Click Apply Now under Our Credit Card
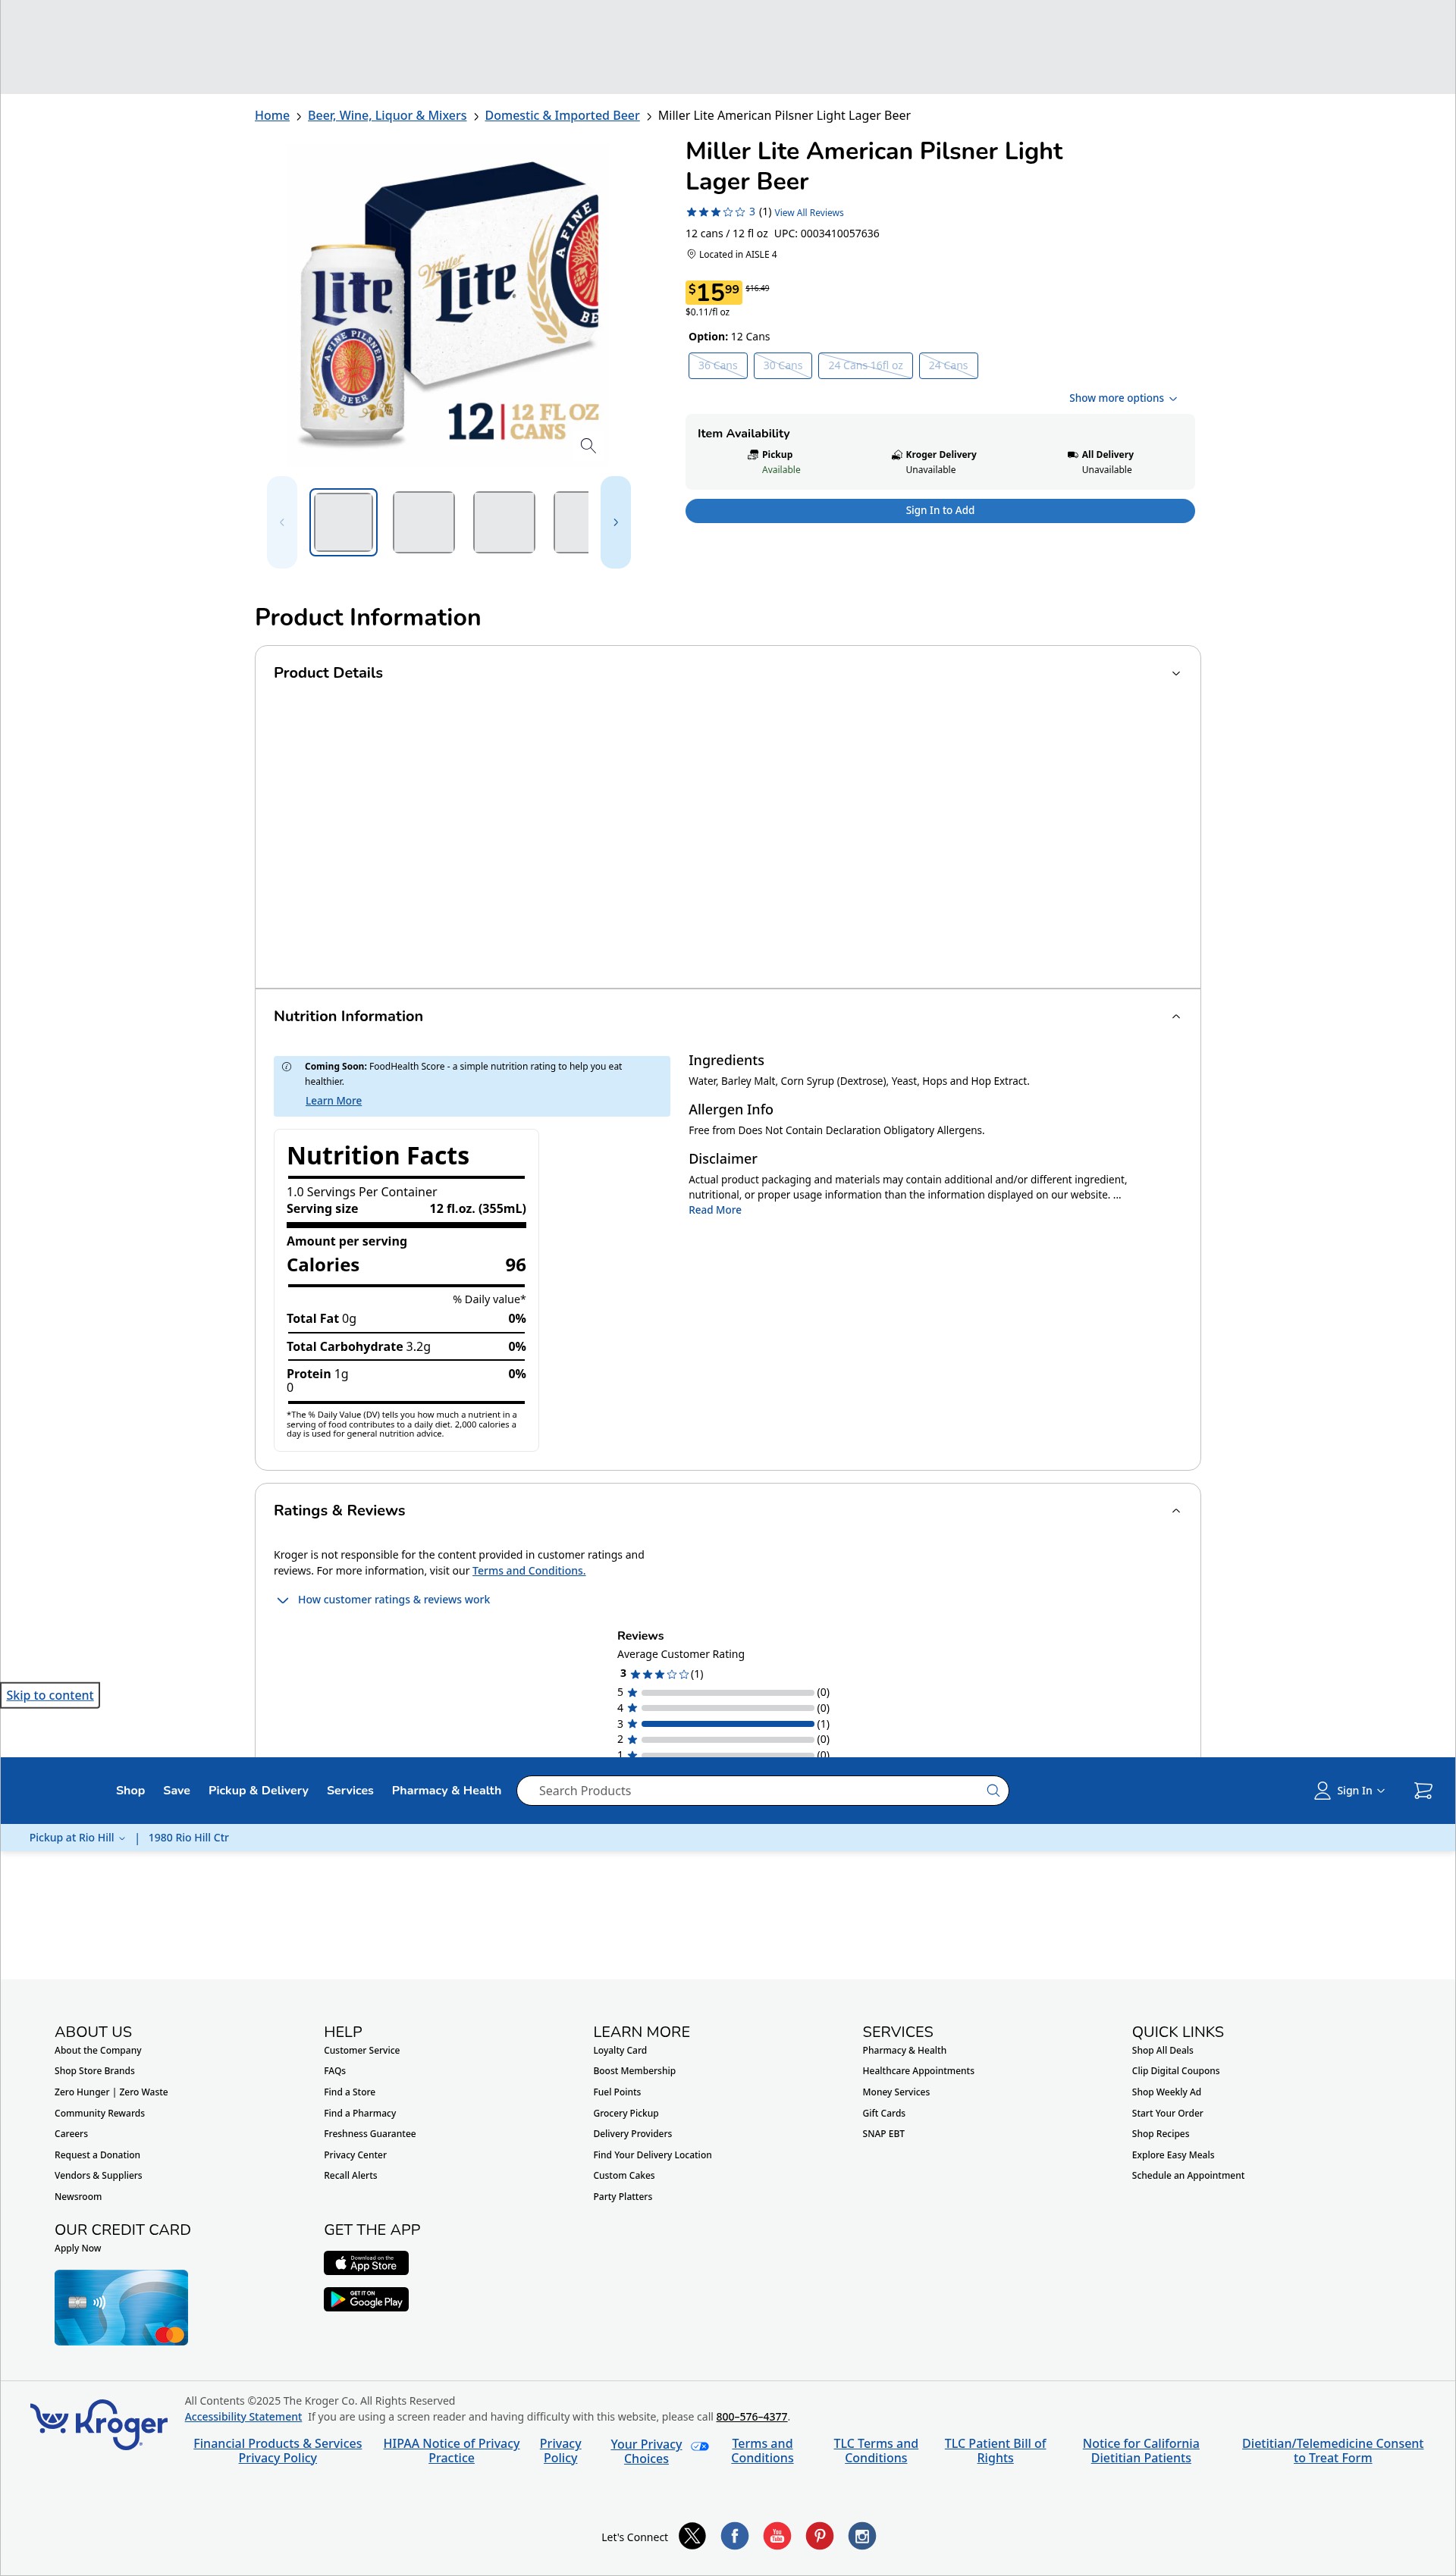 [78, 2248]
